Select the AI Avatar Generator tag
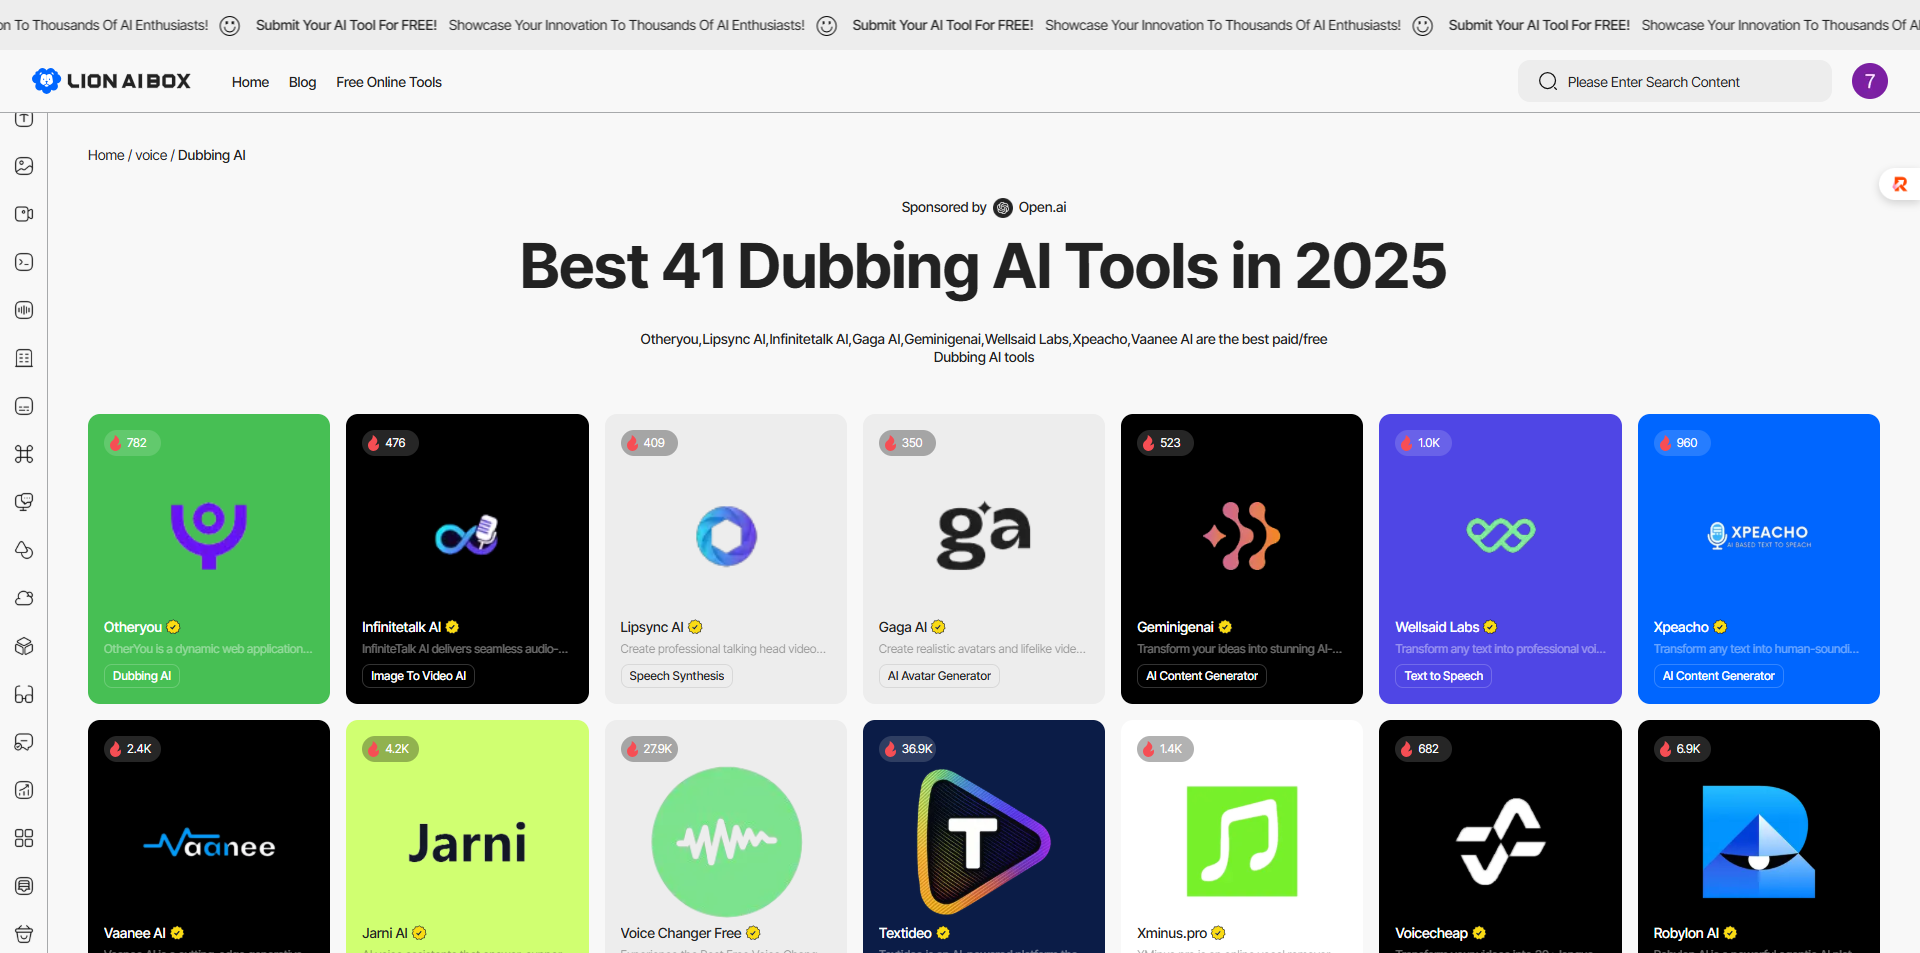Viewport: 1920px width, 953px height. point(939,676)
